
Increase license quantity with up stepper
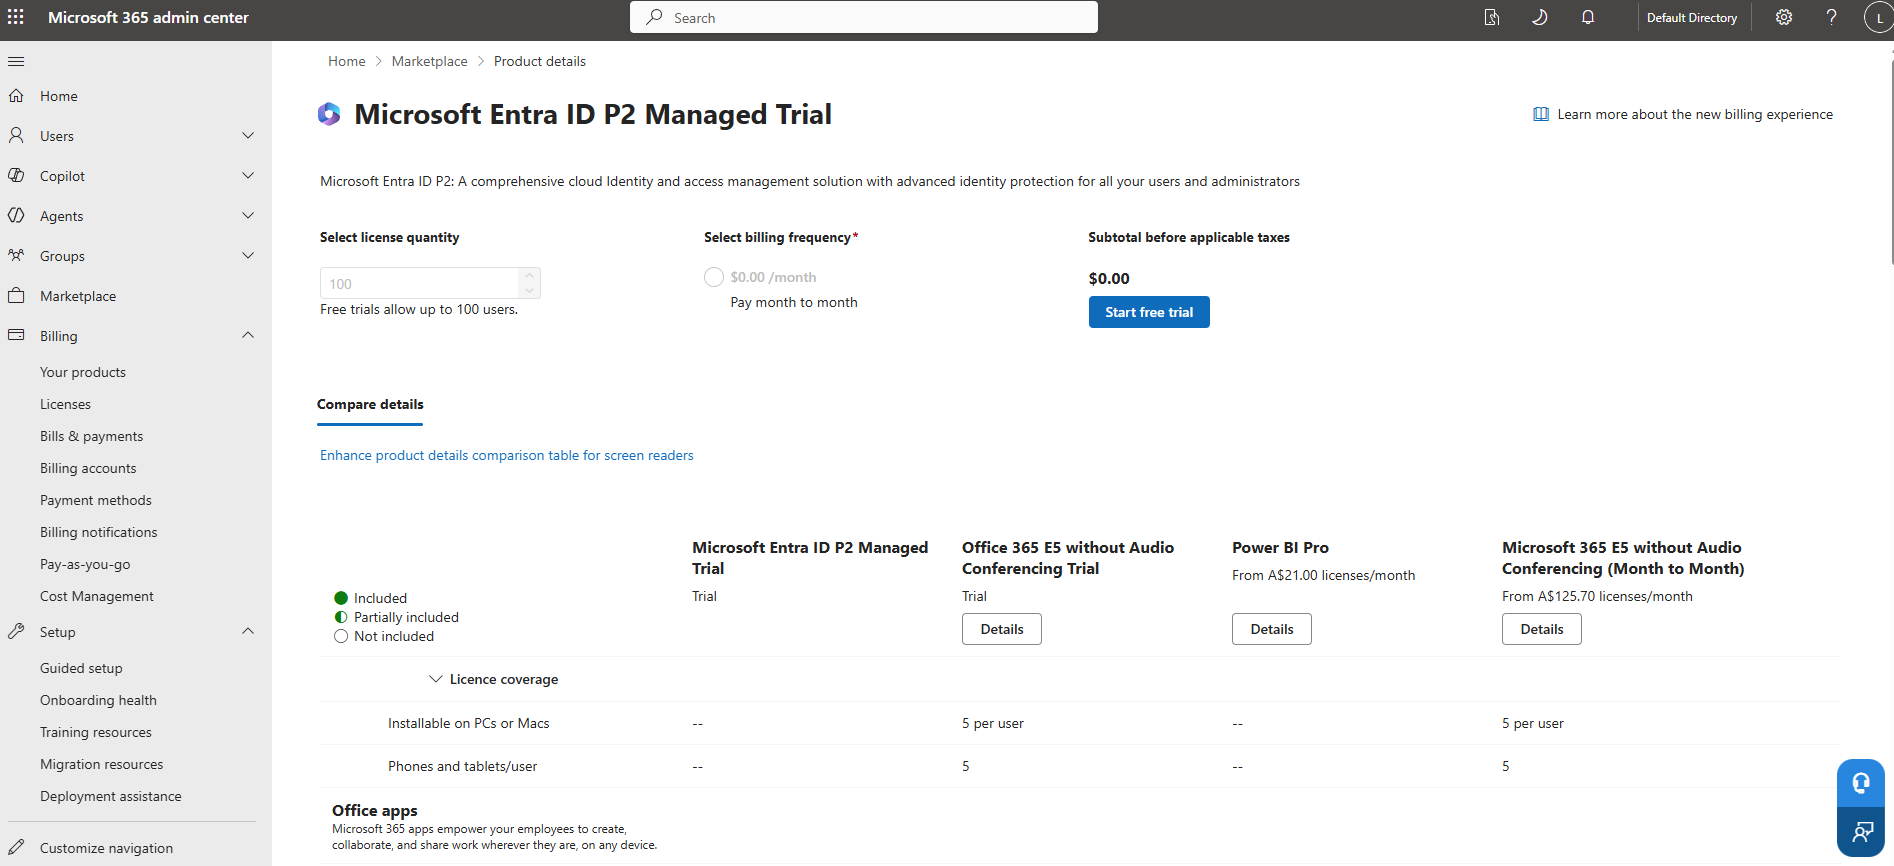click(x=530, y=275)
